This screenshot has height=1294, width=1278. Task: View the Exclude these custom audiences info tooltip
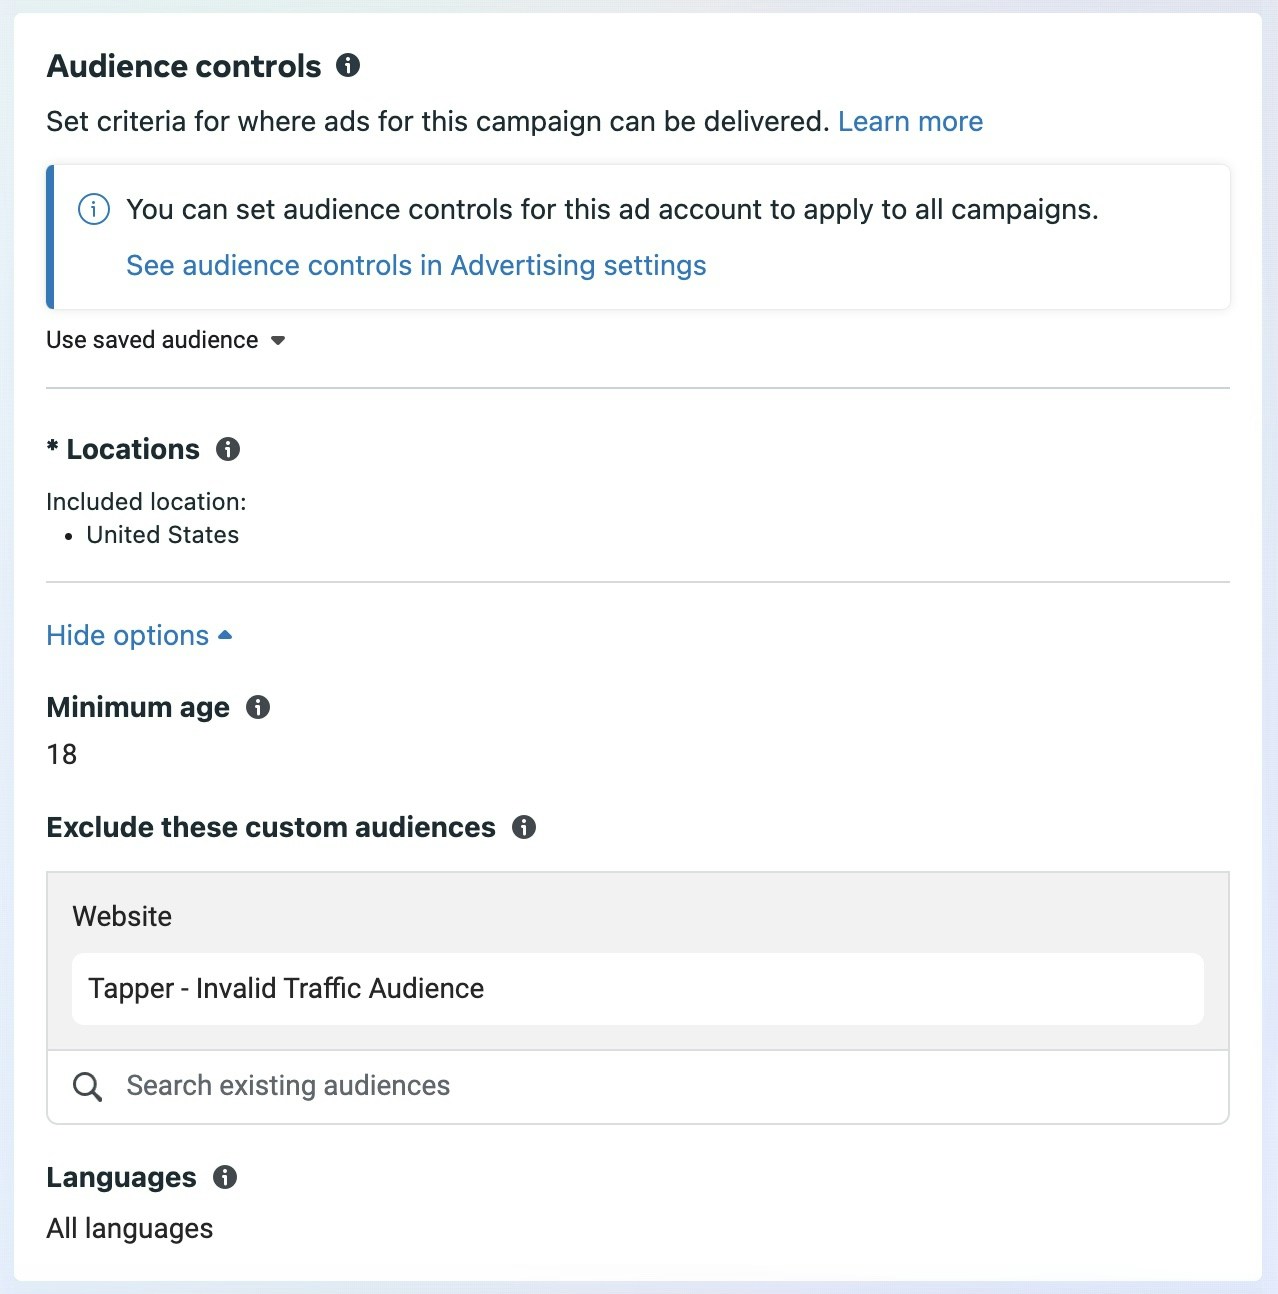[524, 827]
